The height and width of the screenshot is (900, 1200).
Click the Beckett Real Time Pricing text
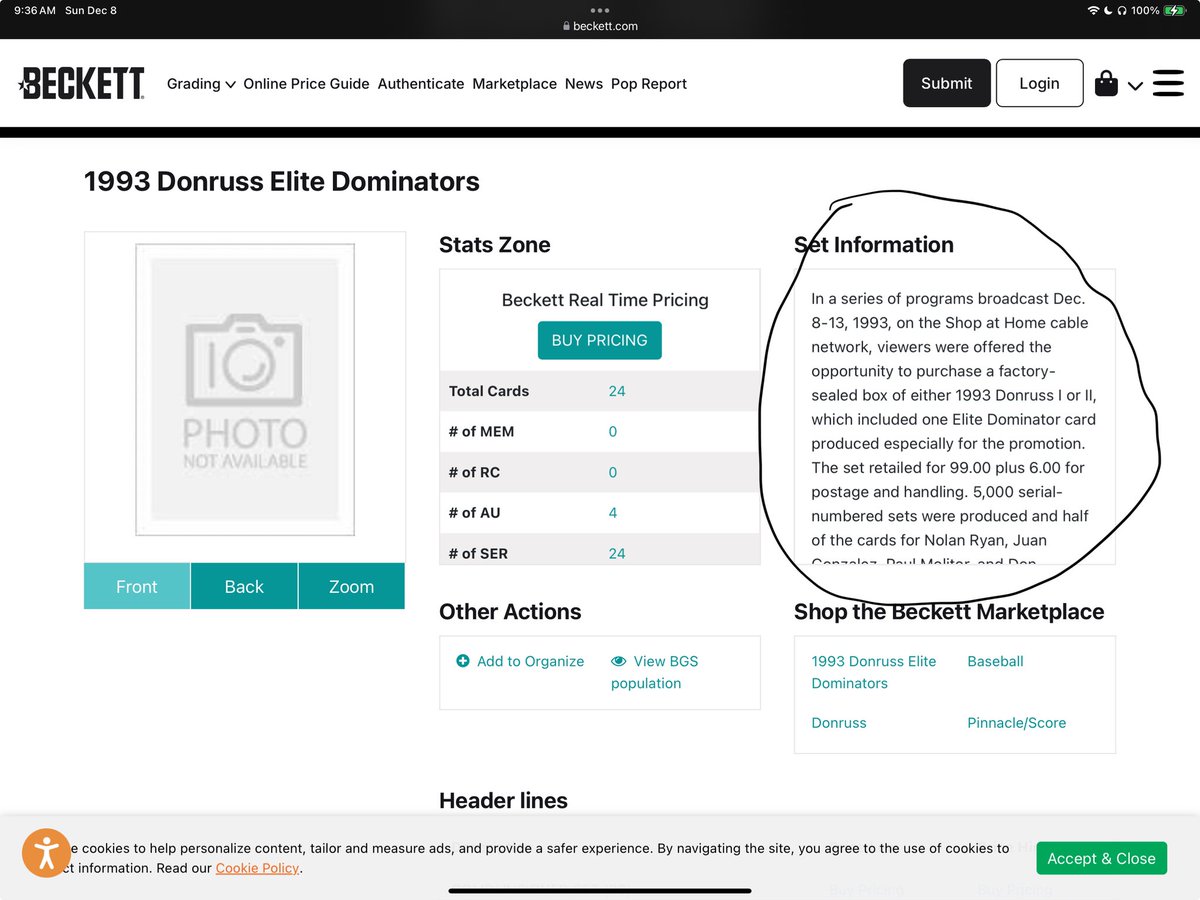[605, 300]
